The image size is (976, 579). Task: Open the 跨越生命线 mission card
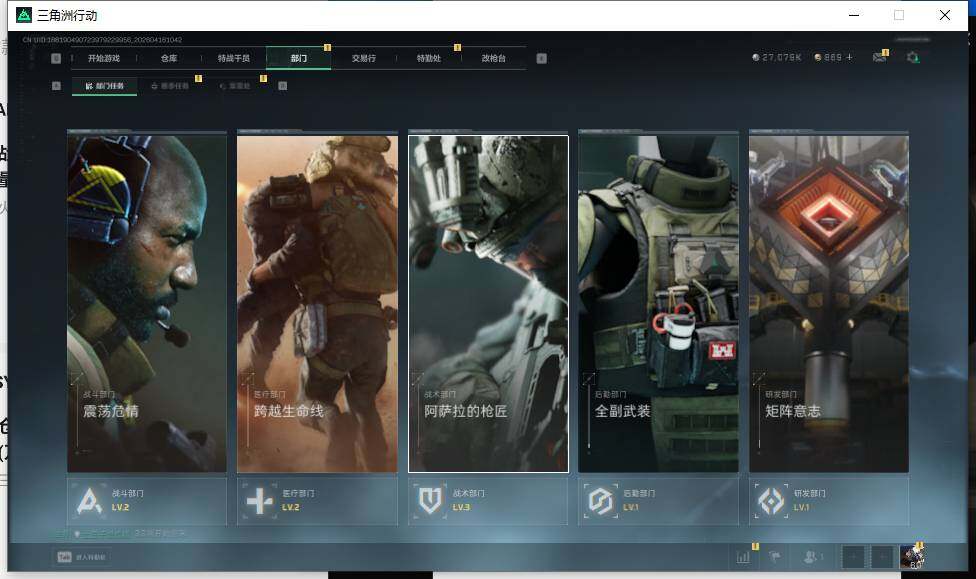(317, 304)
